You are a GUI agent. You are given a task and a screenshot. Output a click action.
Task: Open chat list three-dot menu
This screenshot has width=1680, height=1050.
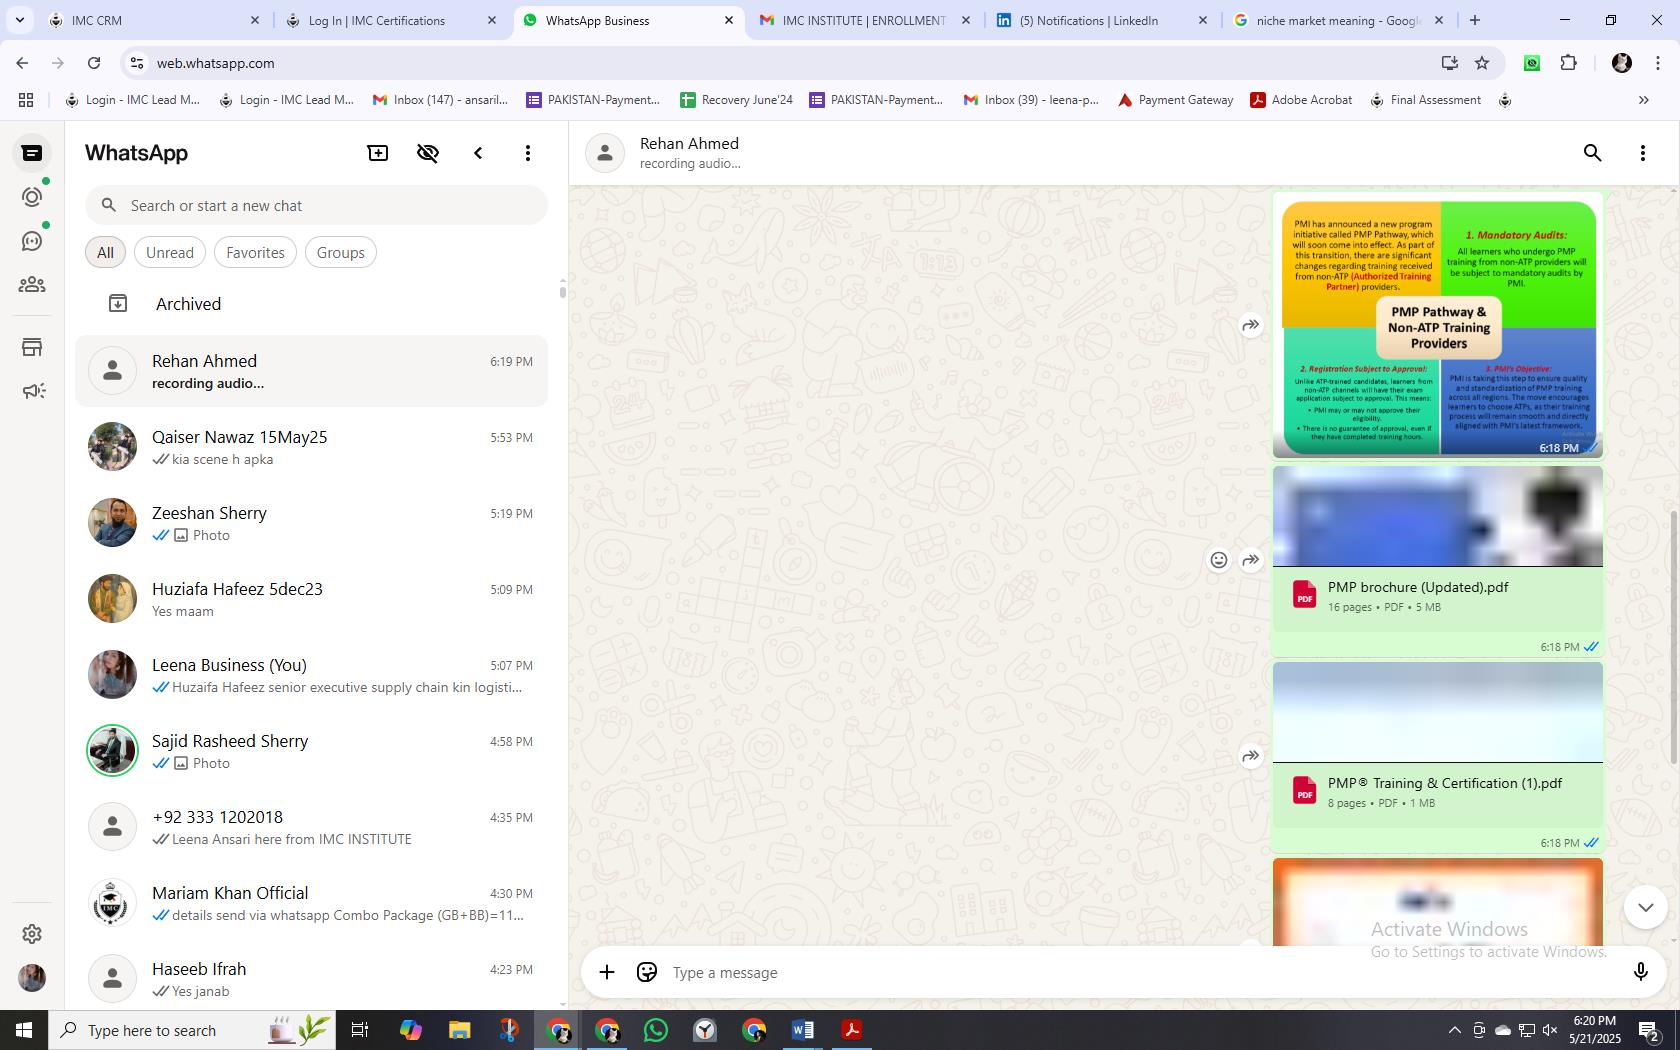coord(528,153)
